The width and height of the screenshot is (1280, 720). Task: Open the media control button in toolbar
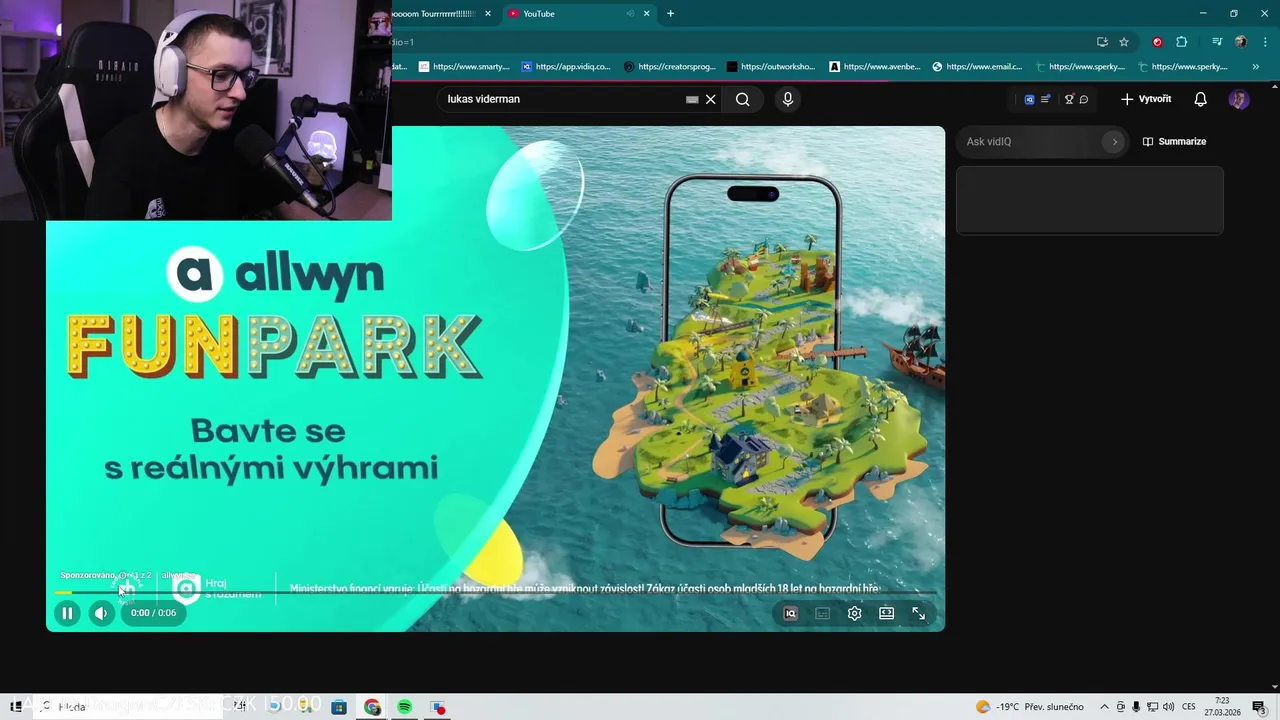pyautogui.click(x=1217, y=42)
